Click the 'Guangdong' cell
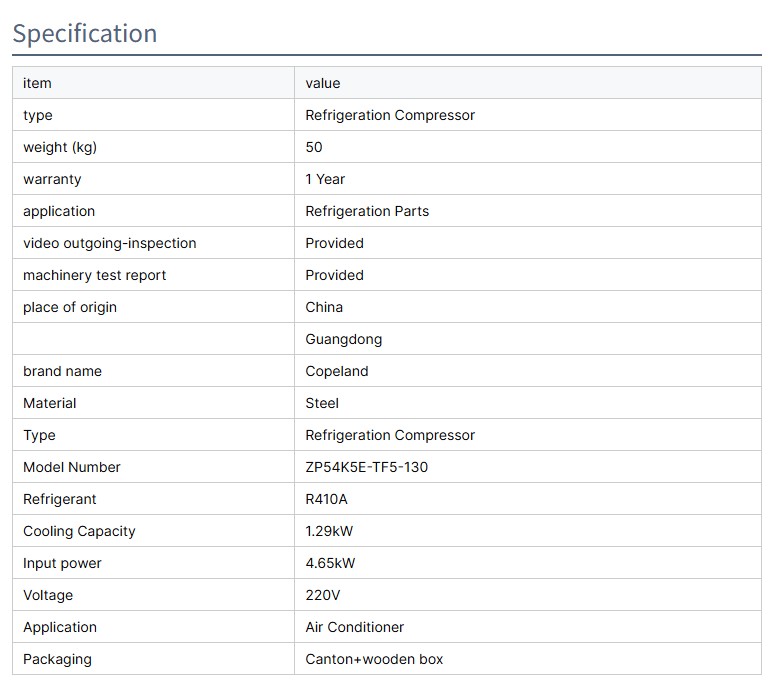 344,339
